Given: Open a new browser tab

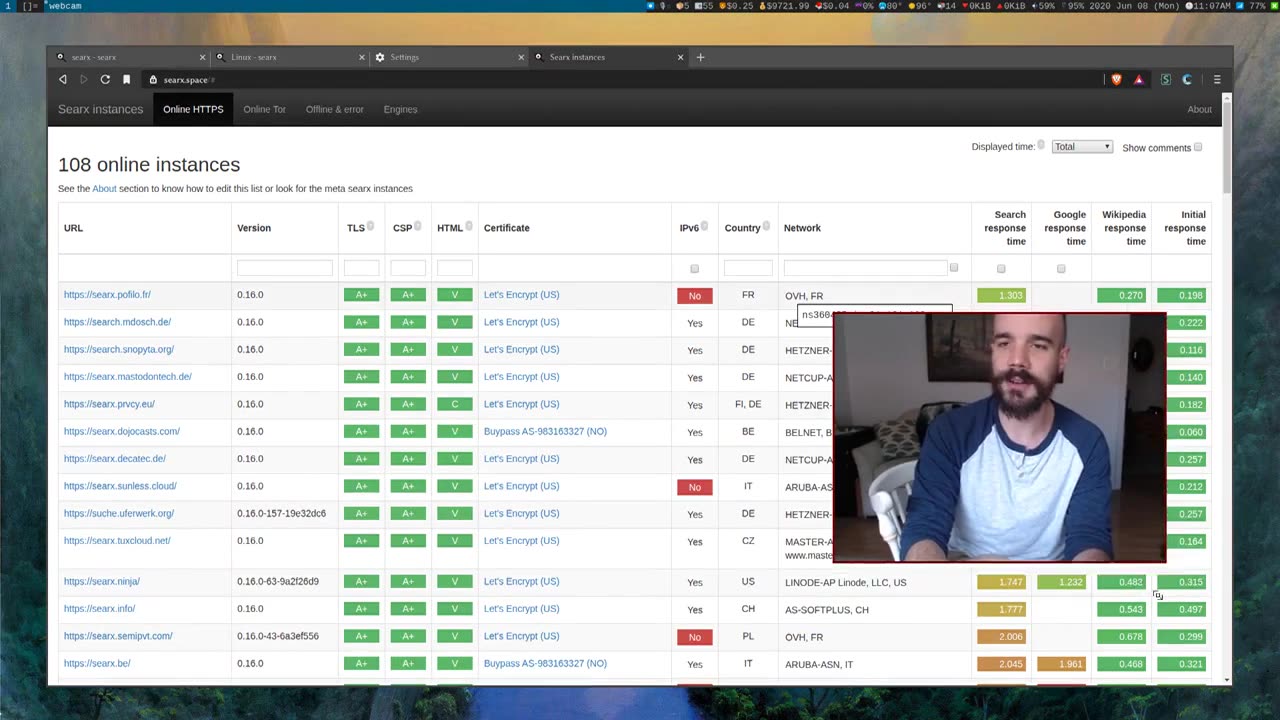Looking at the screenshot, I should 700,57.
